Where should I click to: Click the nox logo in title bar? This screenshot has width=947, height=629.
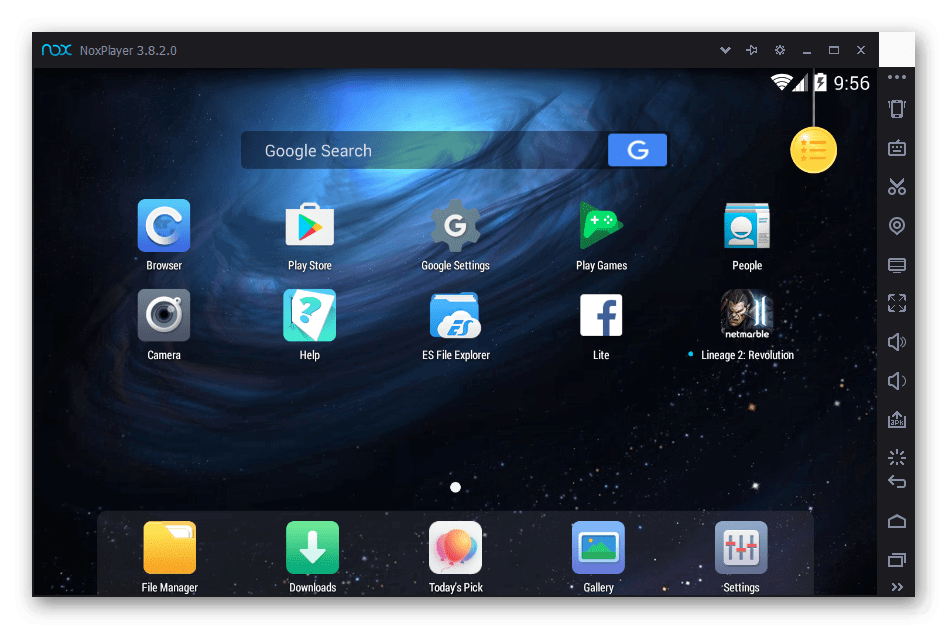point(57,50)
